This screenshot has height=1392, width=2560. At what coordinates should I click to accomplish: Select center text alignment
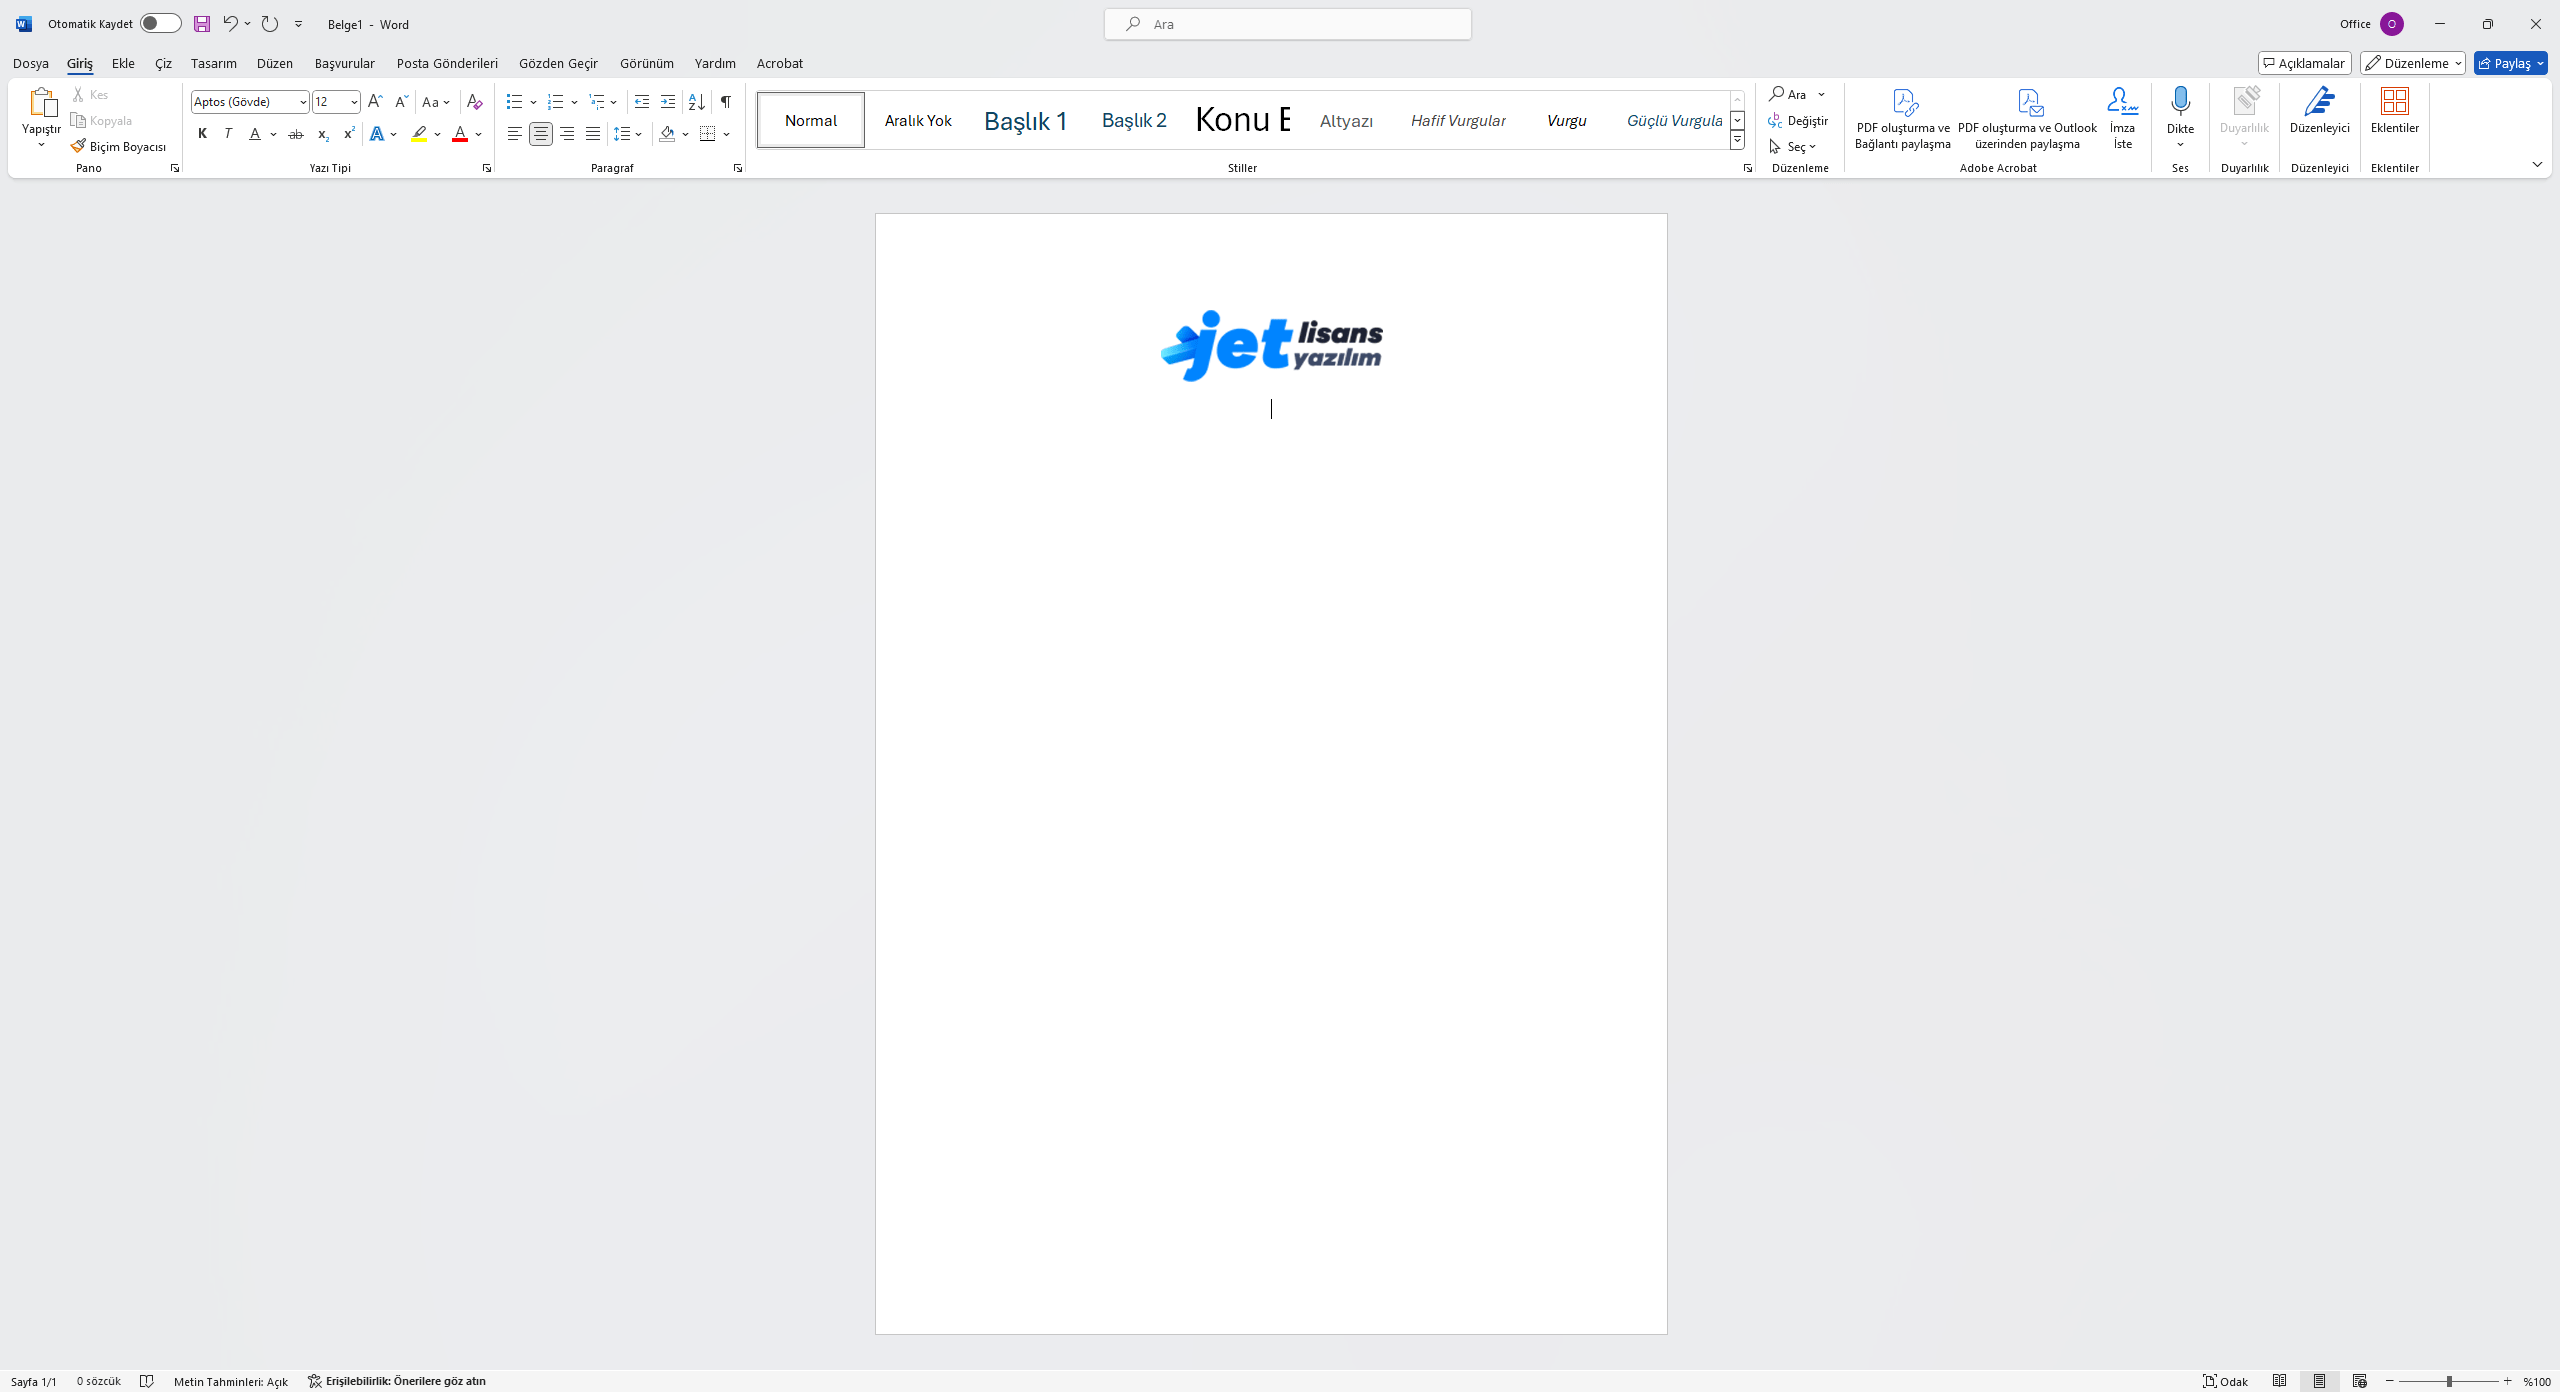click(540, 133)
